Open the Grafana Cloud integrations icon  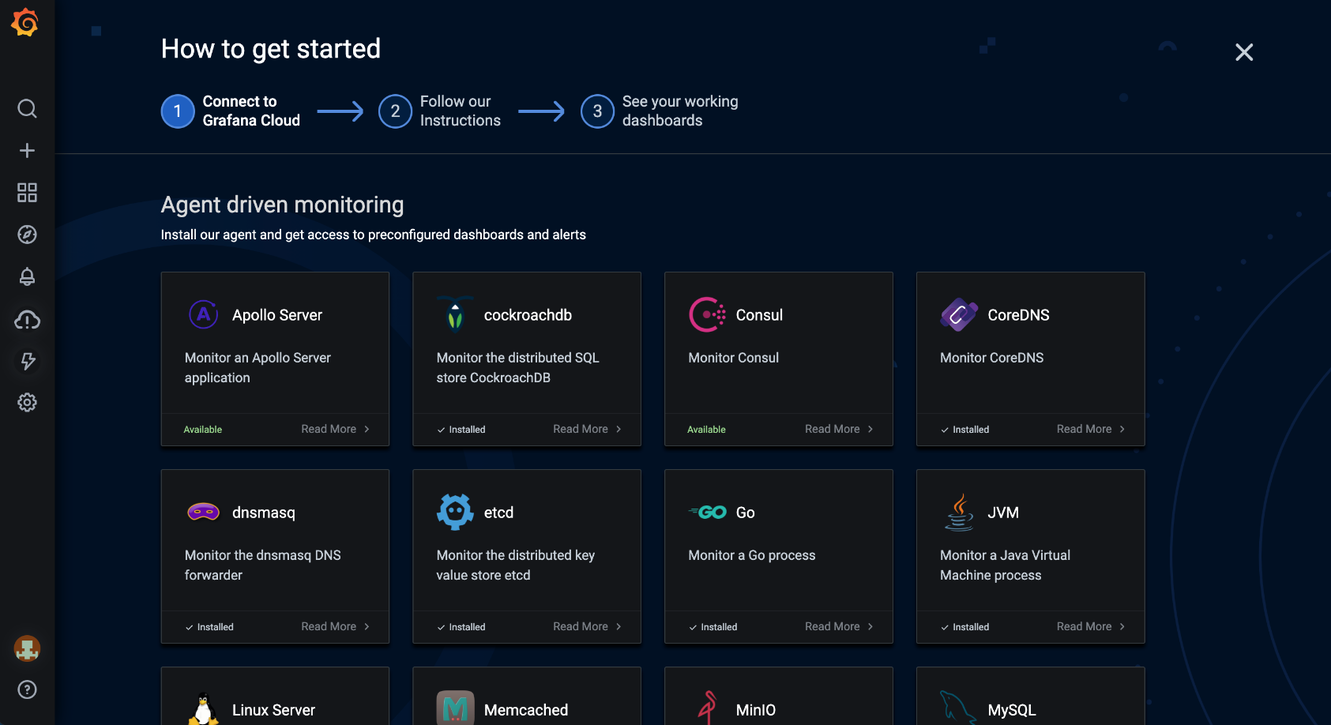point(27,319)
